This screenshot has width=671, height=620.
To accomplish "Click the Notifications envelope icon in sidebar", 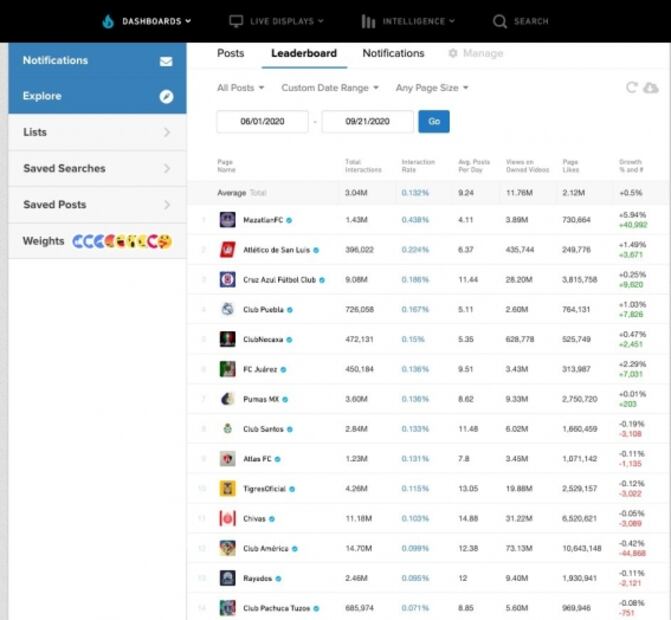I will 166,61.
